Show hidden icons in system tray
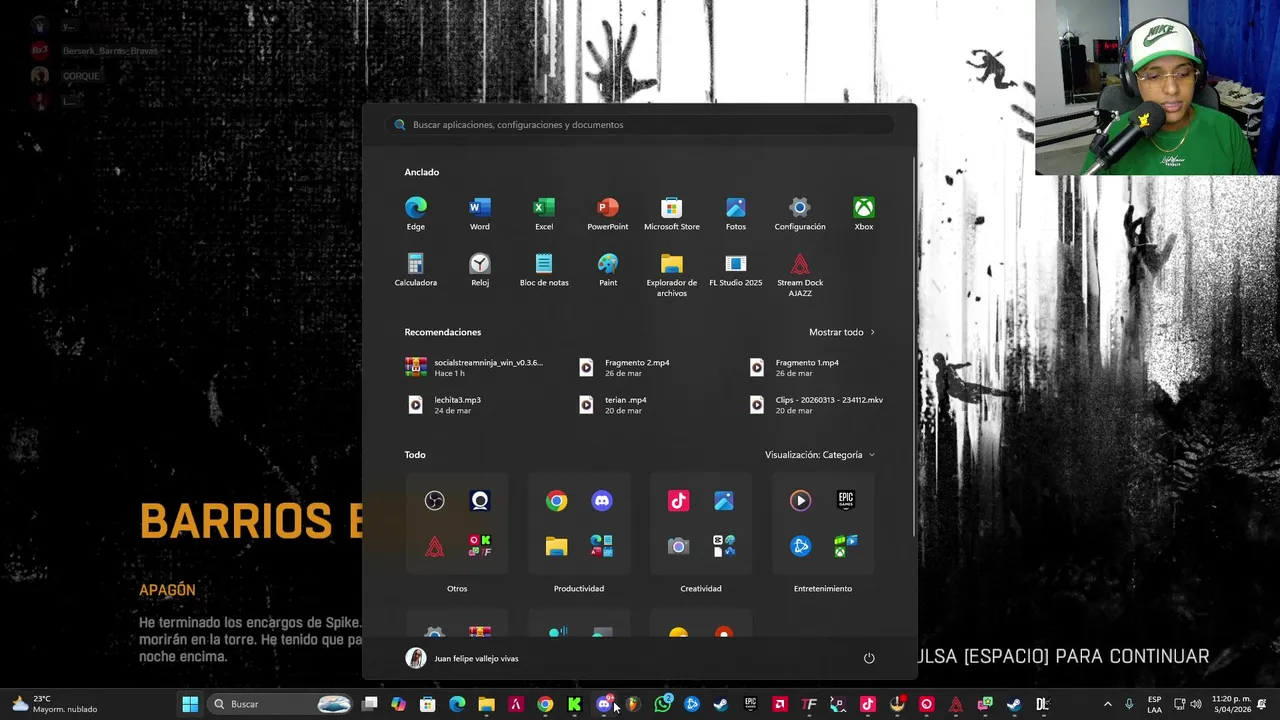 (x=1107, y=704)
